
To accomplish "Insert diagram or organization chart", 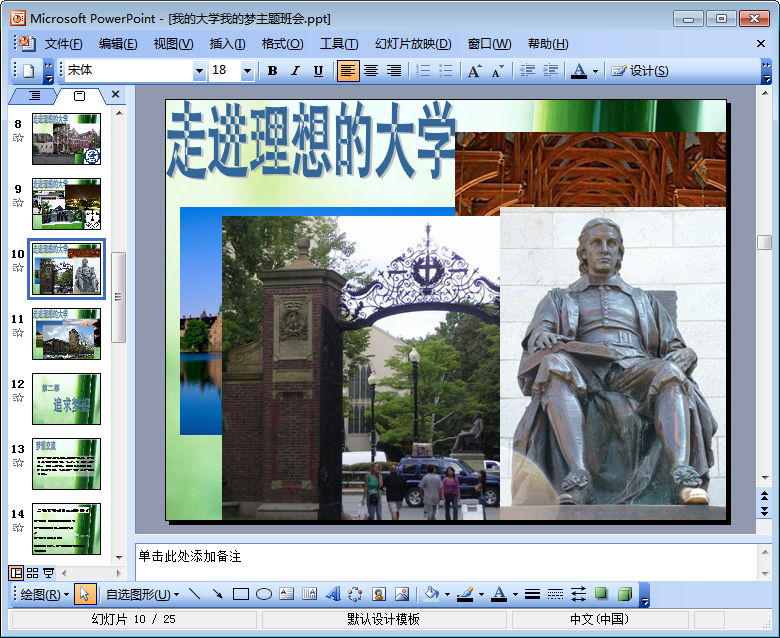I will pos(355,594).
